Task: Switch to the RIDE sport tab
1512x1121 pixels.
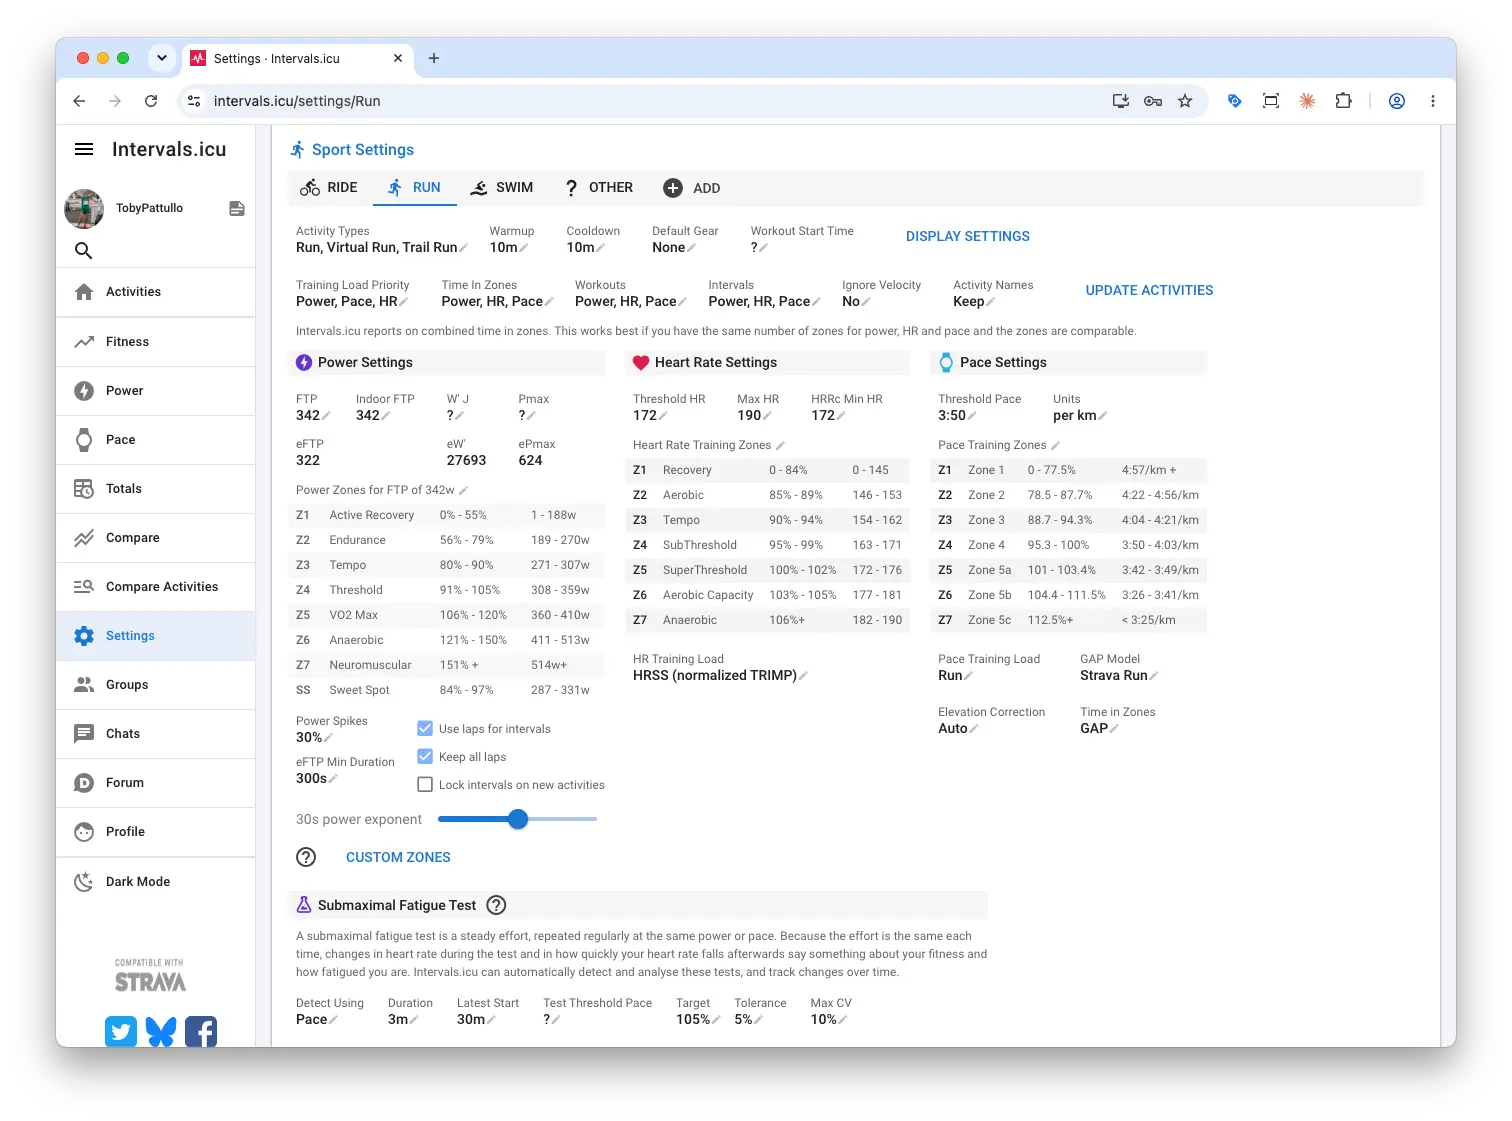Action: point(329,188)
